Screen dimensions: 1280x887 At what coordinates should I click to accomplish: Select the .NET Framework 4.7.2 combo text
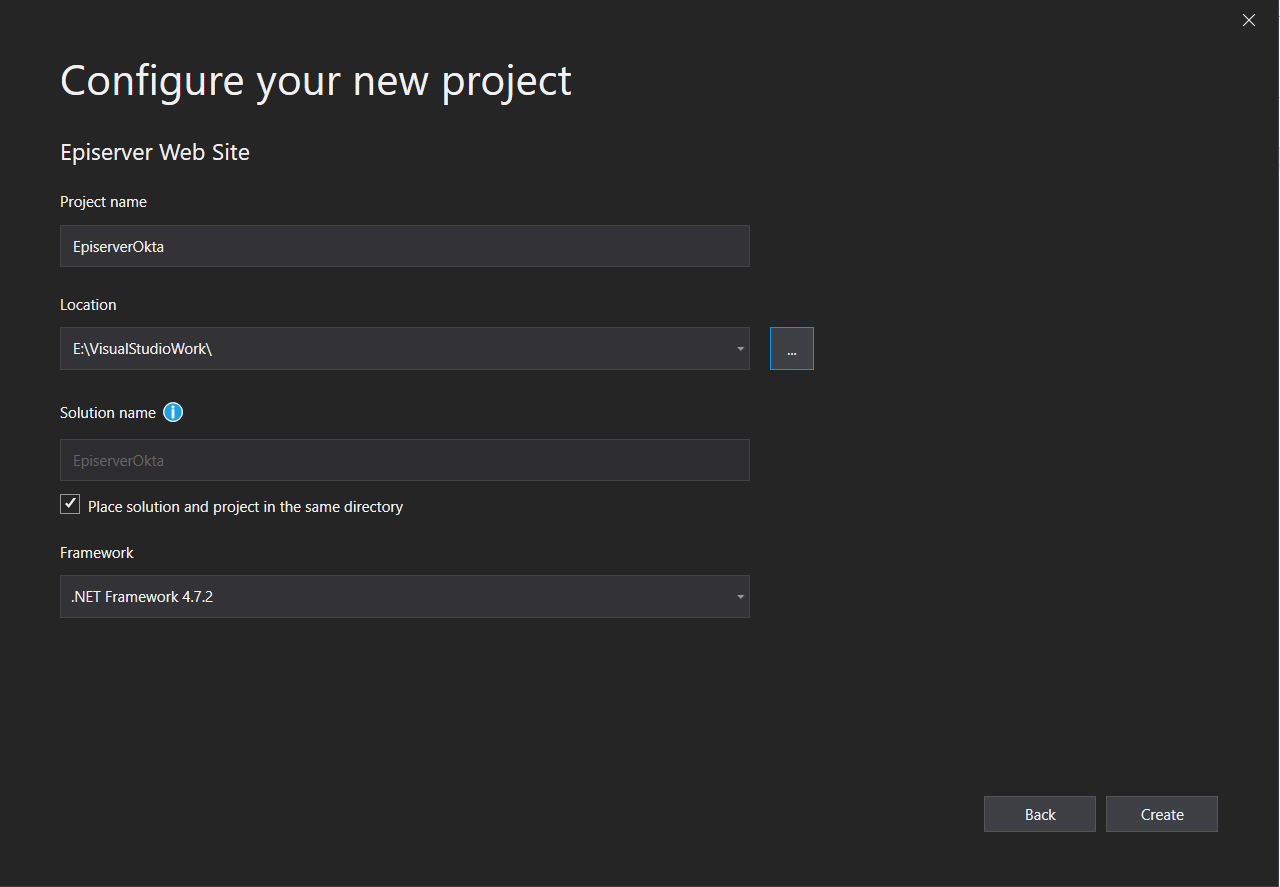click(142, 597)
